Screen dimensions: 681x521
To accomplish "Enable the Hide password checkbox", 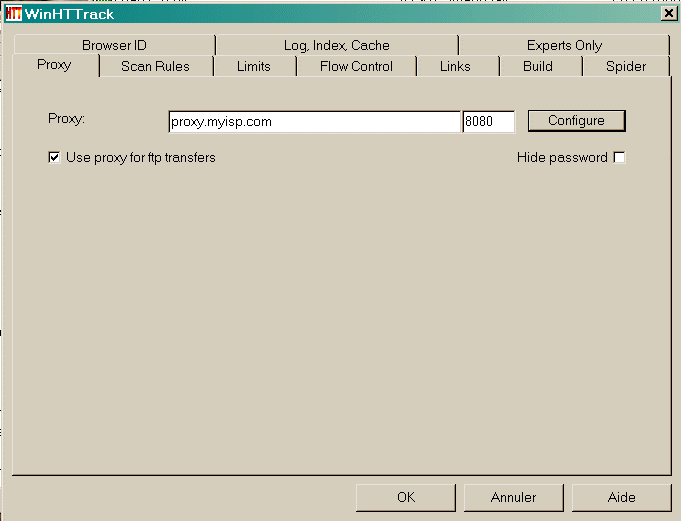I will point(619,157).
